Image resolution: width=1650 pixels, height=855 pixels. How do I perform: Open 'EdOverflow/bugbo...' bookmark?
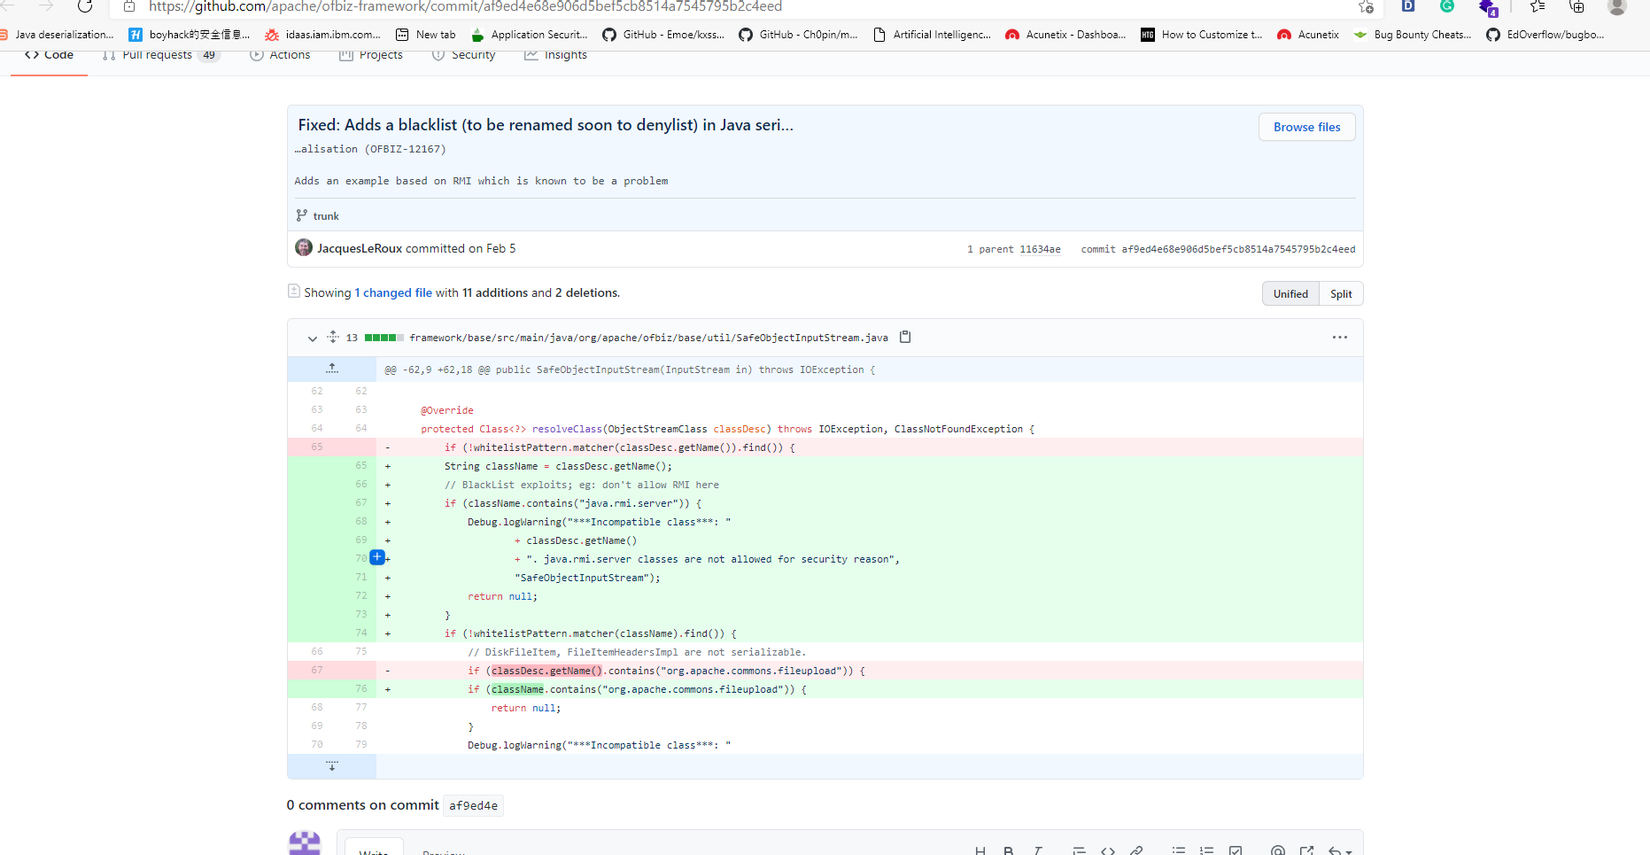1545,34
